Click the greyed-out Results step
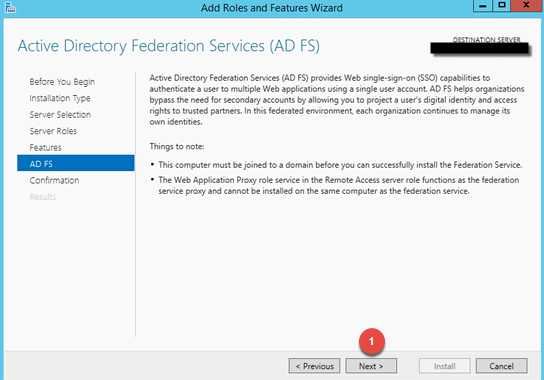This screenshot has height=380, width=544. (x=42, y=197)
